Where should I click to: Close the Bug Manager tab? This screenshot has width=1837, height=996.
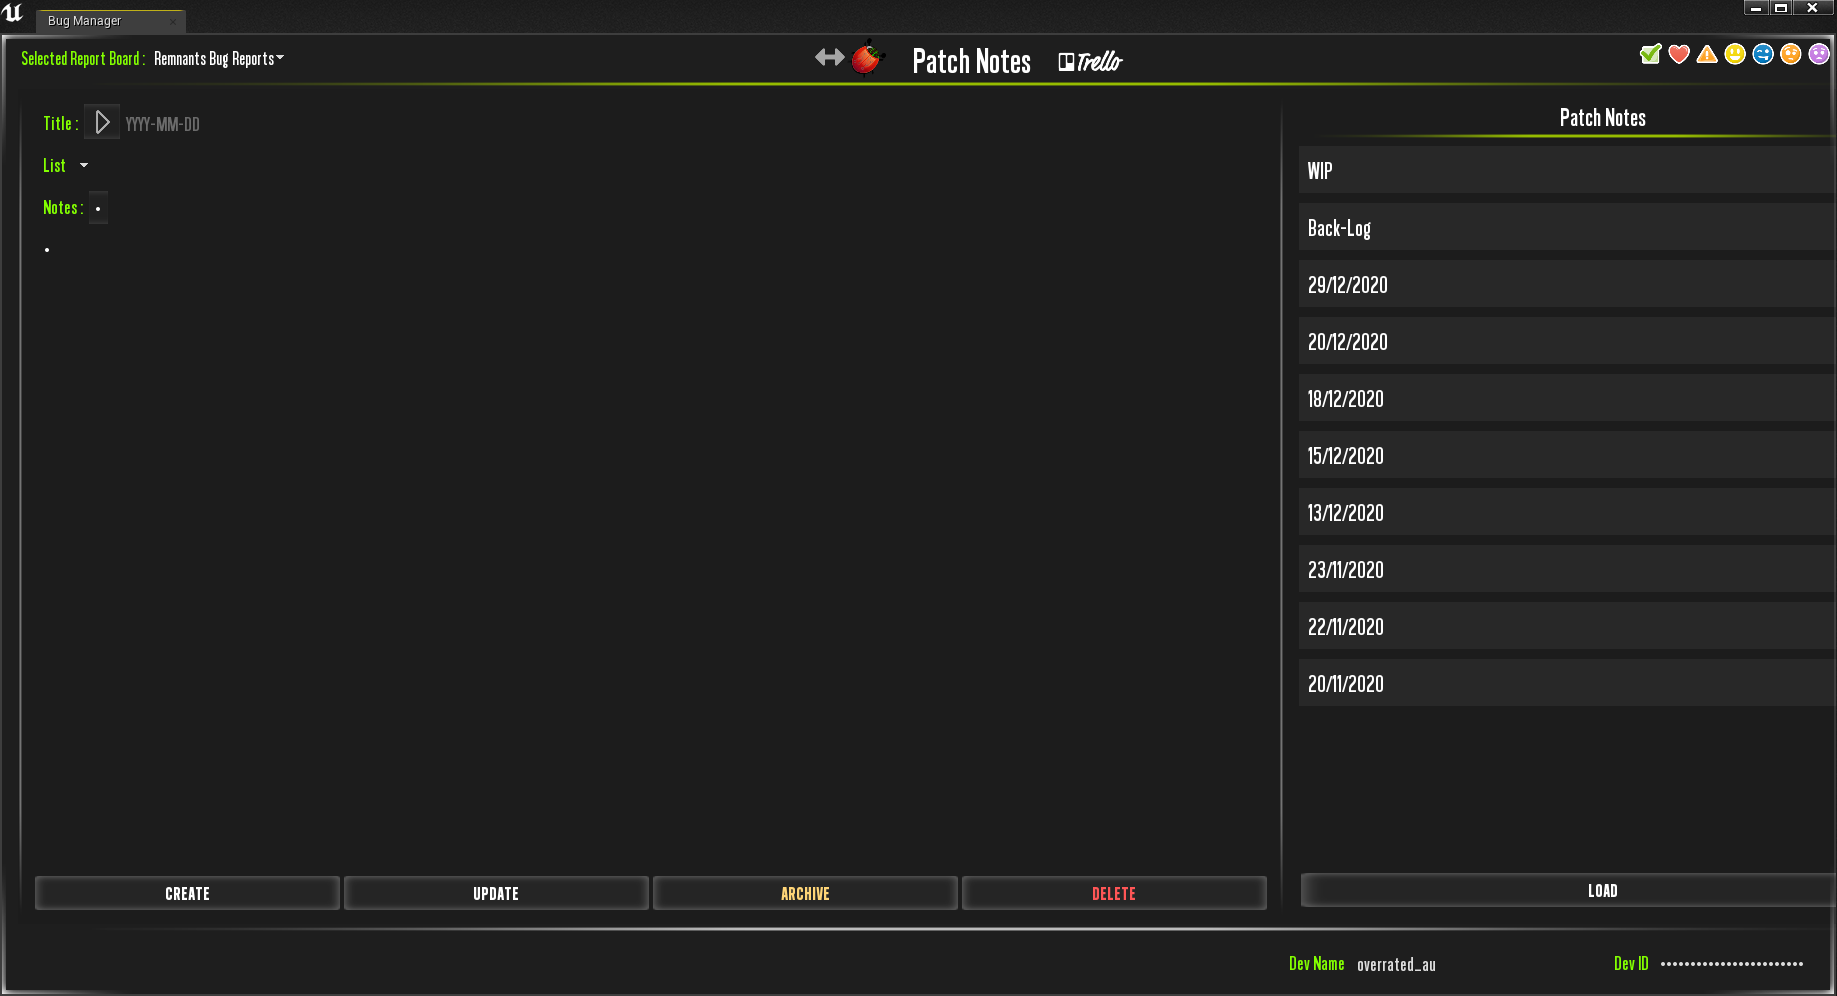pos(173,22)
